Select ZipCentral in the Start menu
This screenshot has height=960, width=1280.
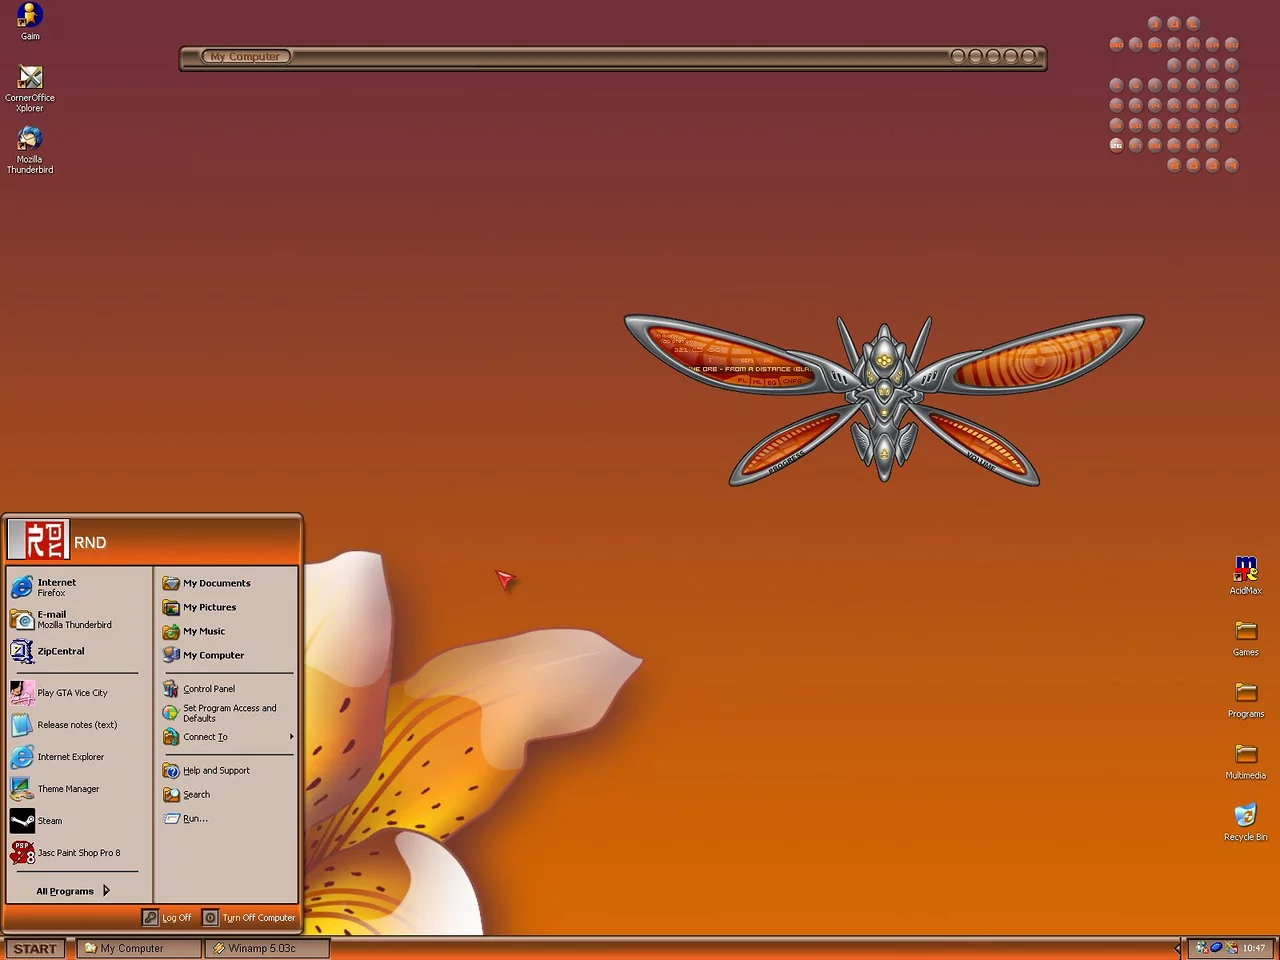click(60, 651)
